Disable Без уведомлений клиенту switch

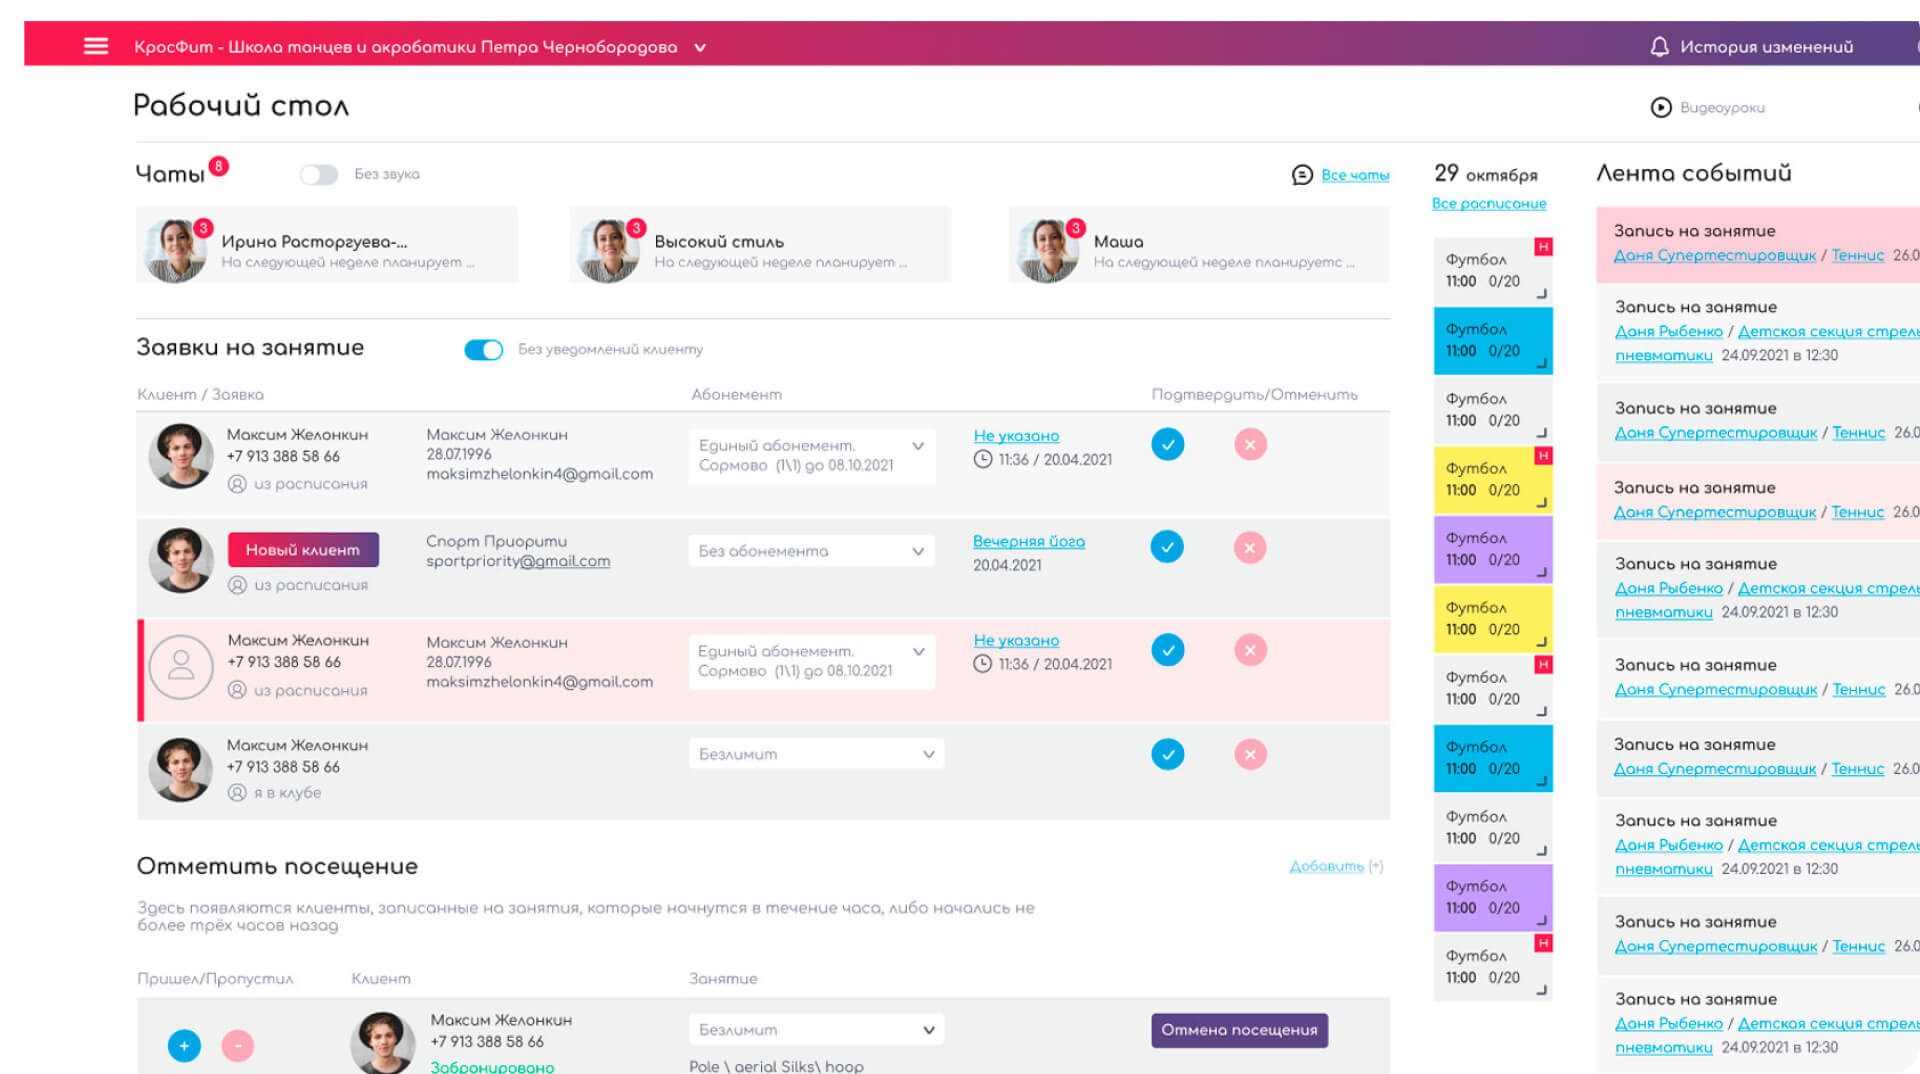click(484, 350)
